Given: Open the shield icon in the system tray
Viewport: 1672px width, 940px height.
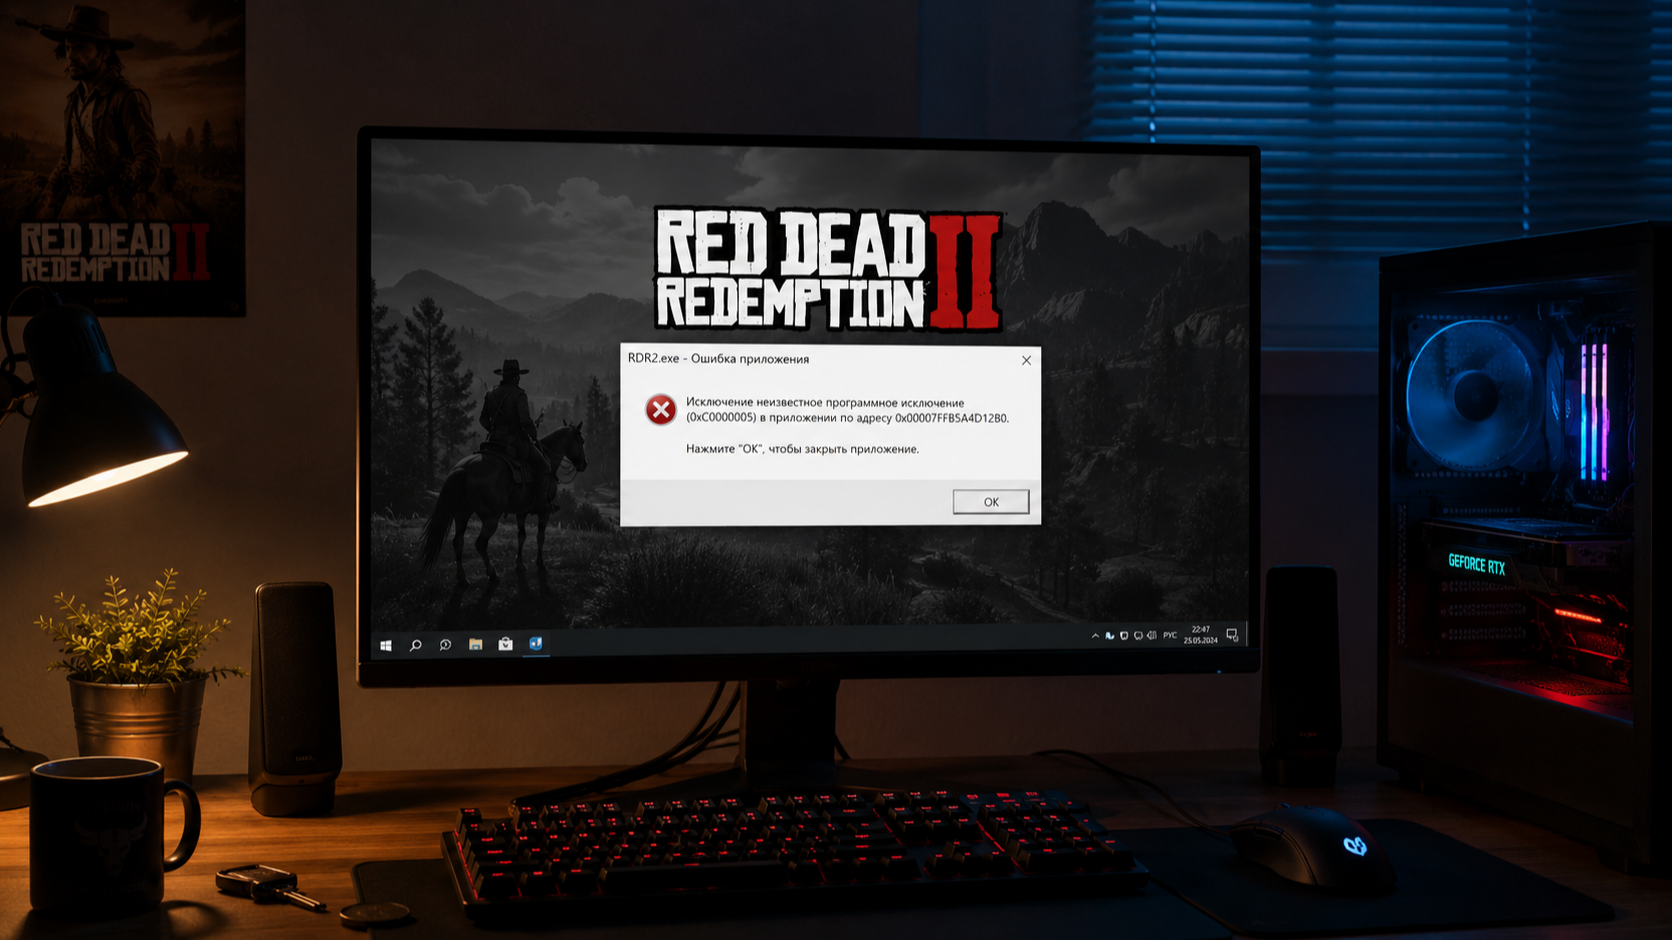Looking at the screenshot, I should pos(1124,636).
